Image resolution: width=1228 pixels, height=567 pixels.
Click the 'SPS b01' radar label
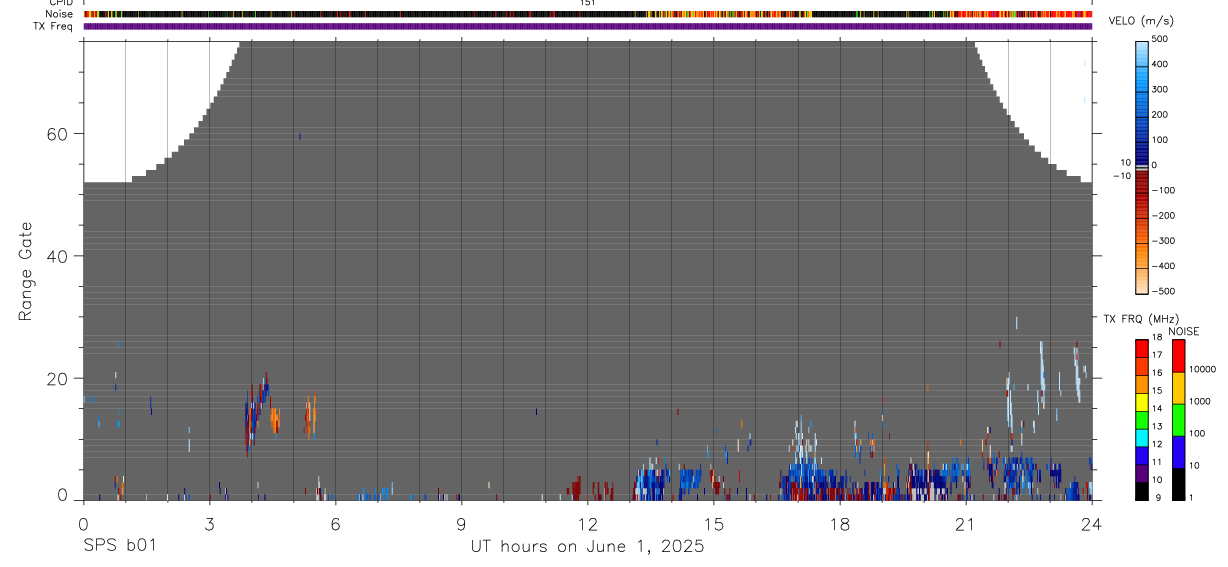point(119,546)
